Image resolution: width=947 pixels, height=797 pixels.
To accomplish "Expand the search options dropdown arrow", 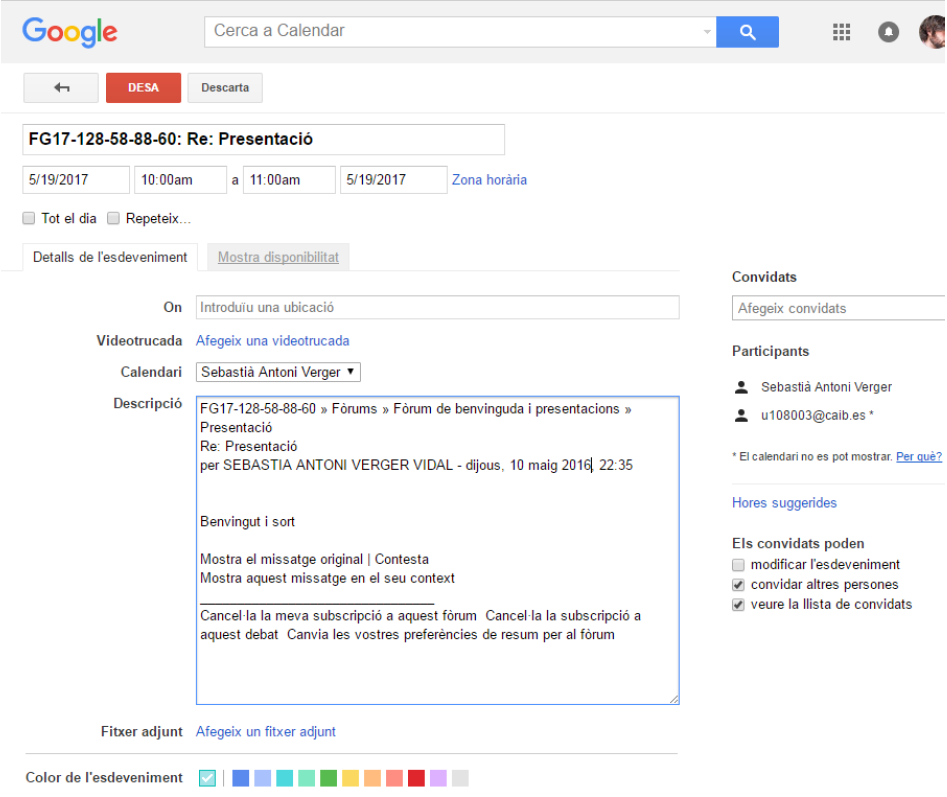I will [707, 32].
